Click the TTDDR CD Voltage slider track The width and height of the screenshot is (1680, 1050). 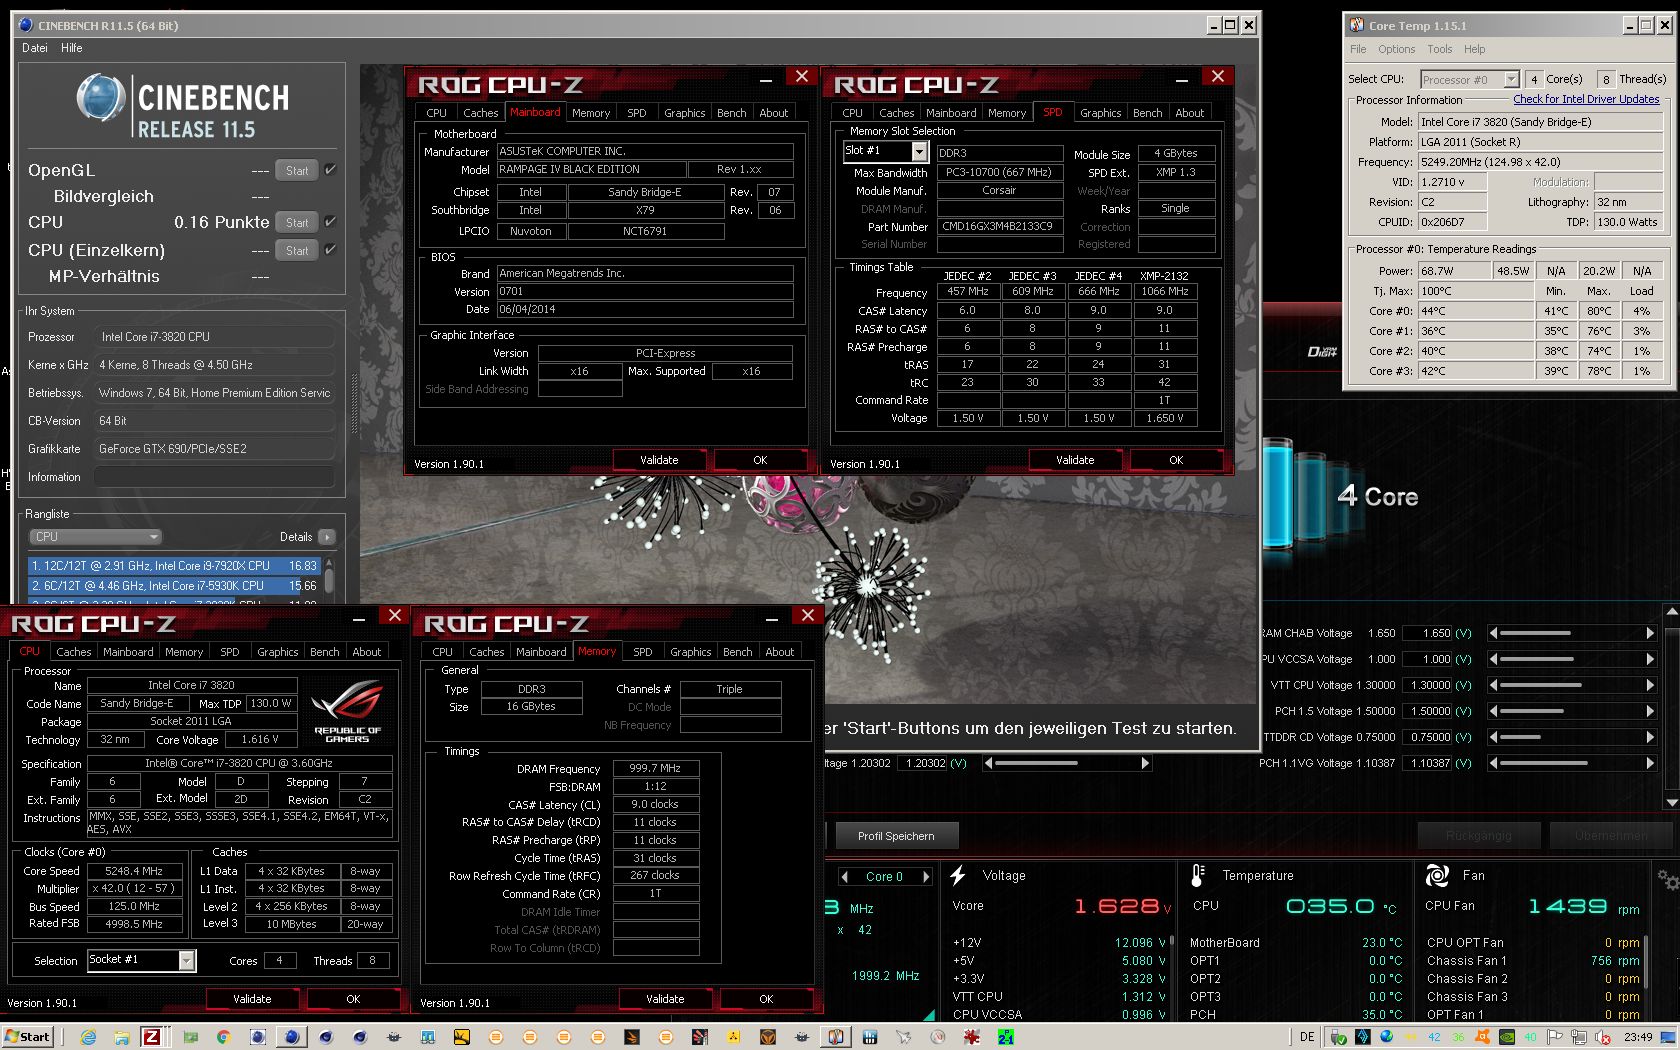pyautogui.click(x=1571, y=737)
